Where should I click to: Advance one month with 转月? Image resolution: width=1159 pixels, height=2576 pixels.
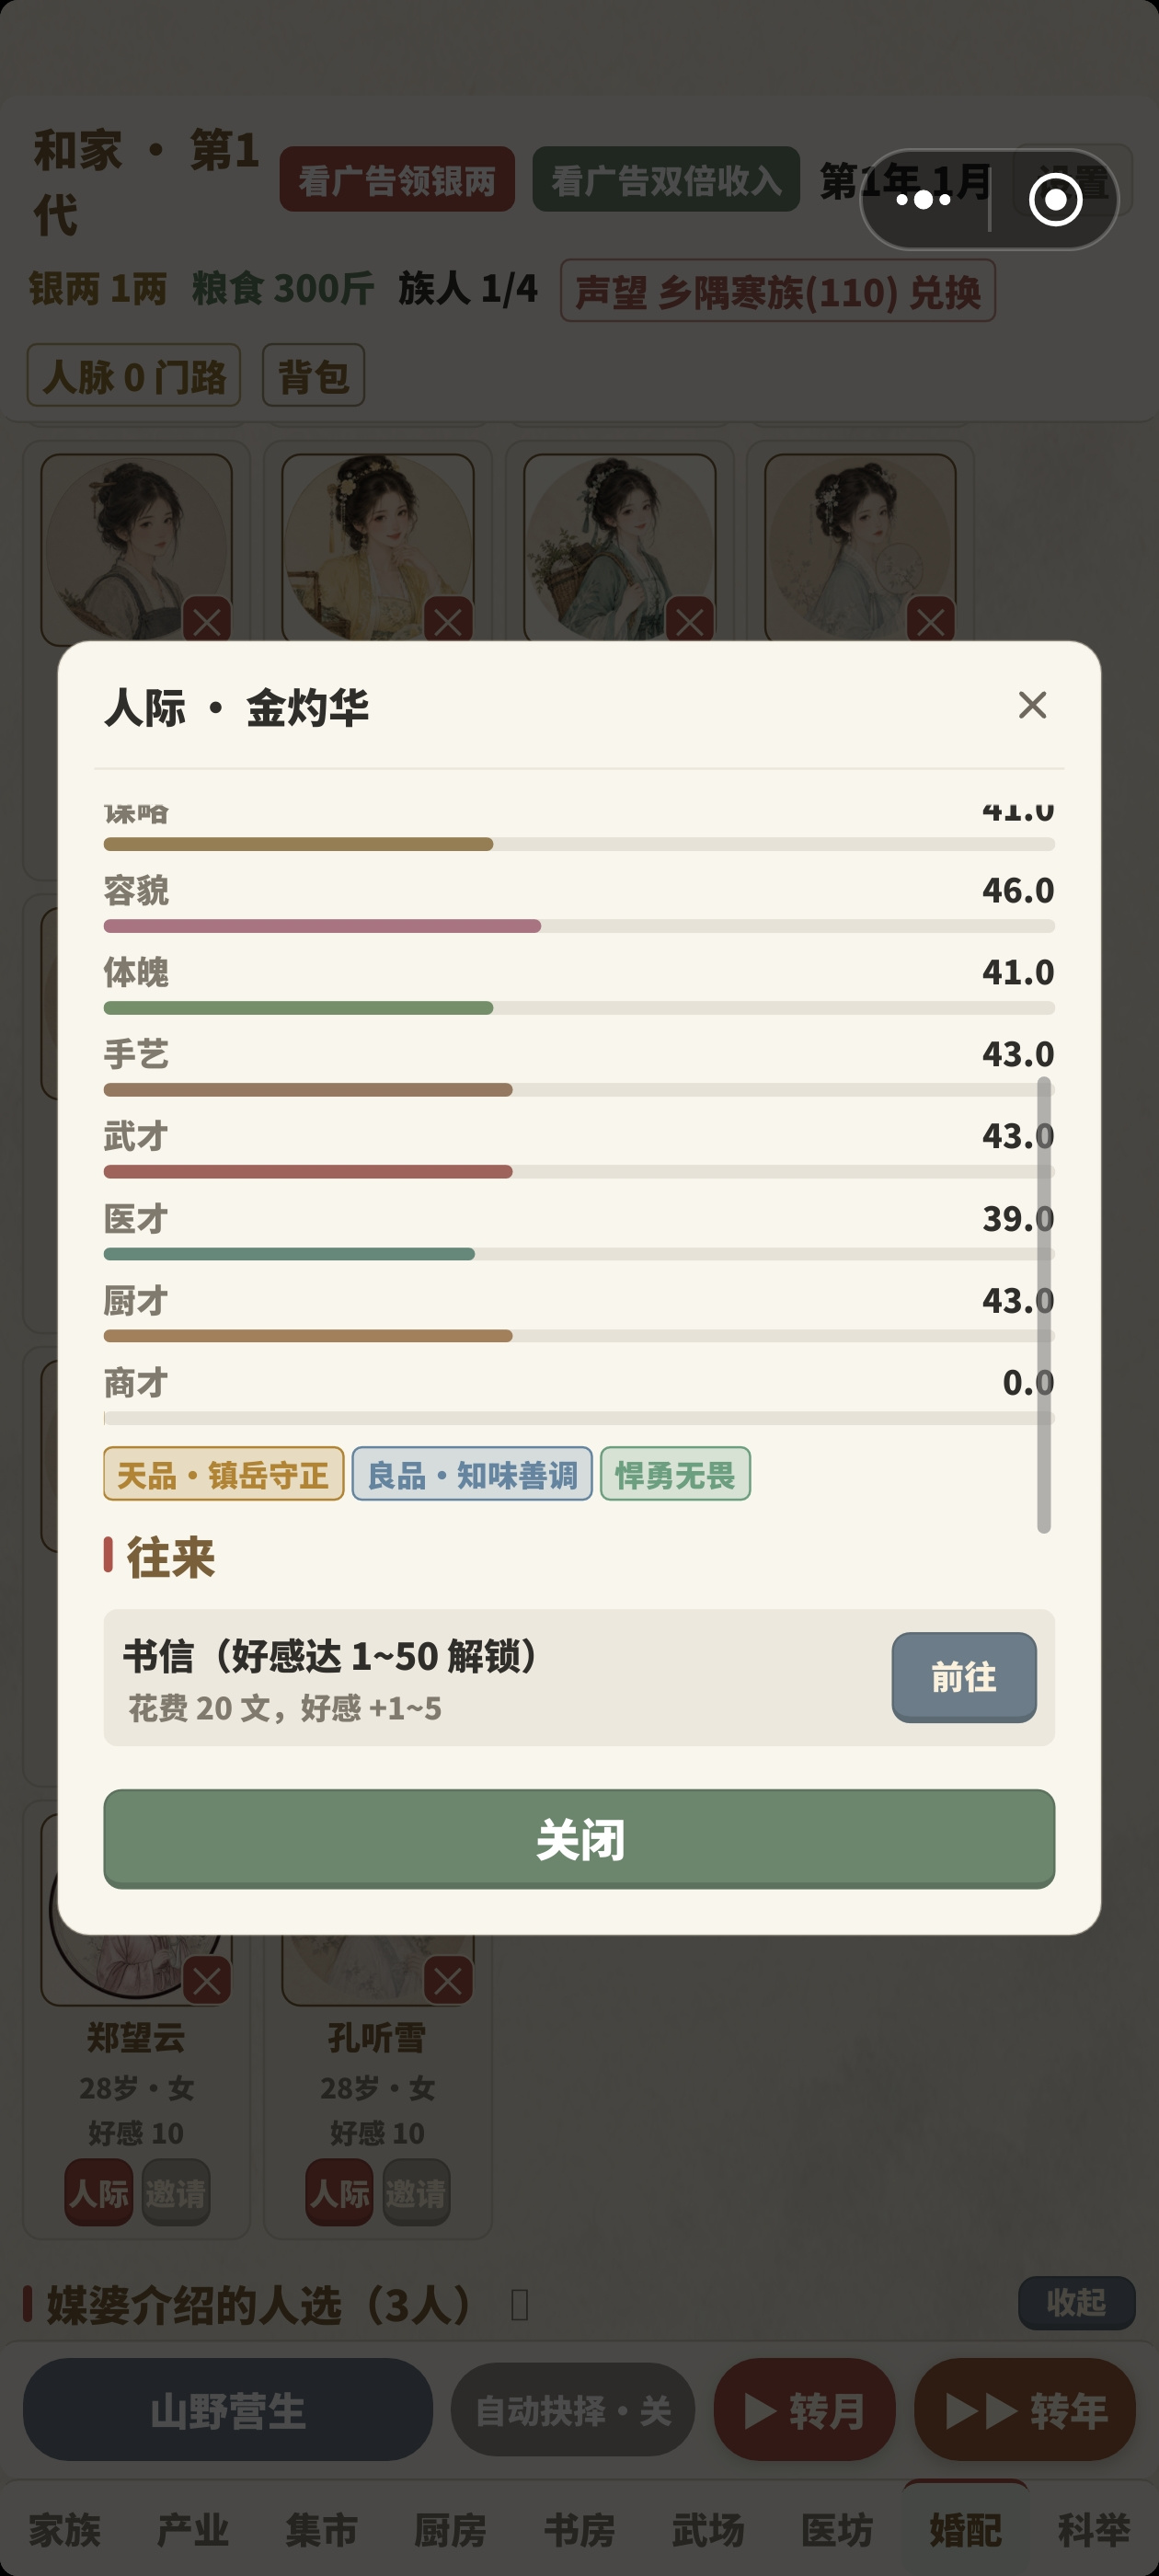click(804, 2410)
